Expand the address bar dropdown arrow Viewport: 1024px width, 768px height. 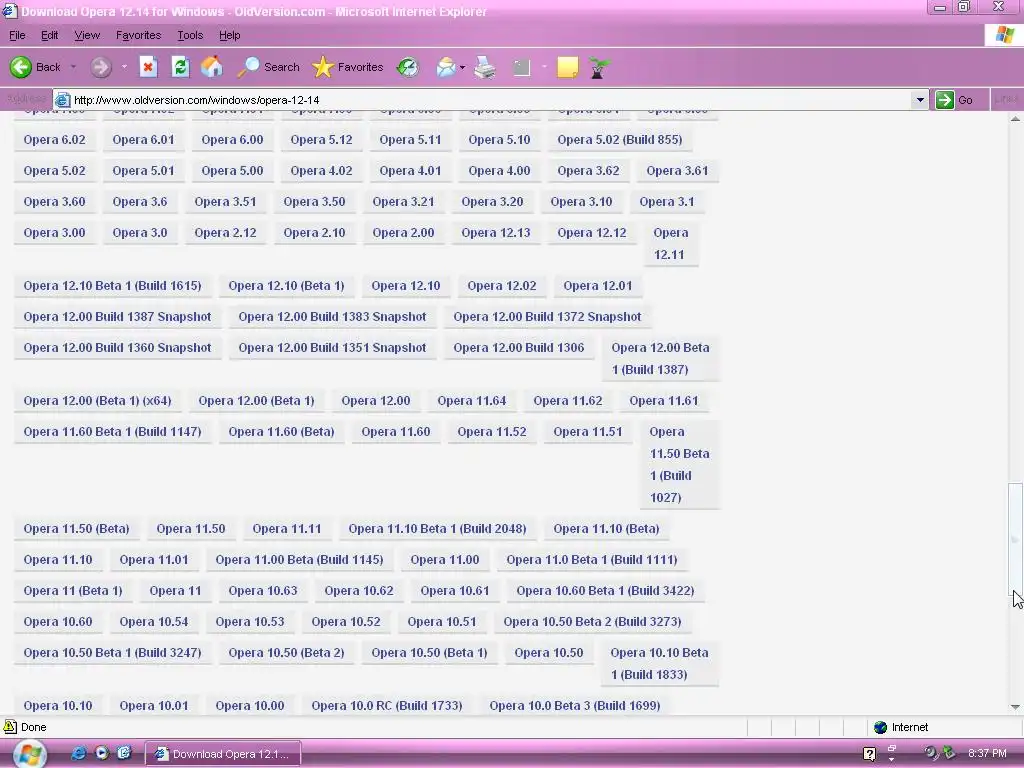click(x=920, y=100)
